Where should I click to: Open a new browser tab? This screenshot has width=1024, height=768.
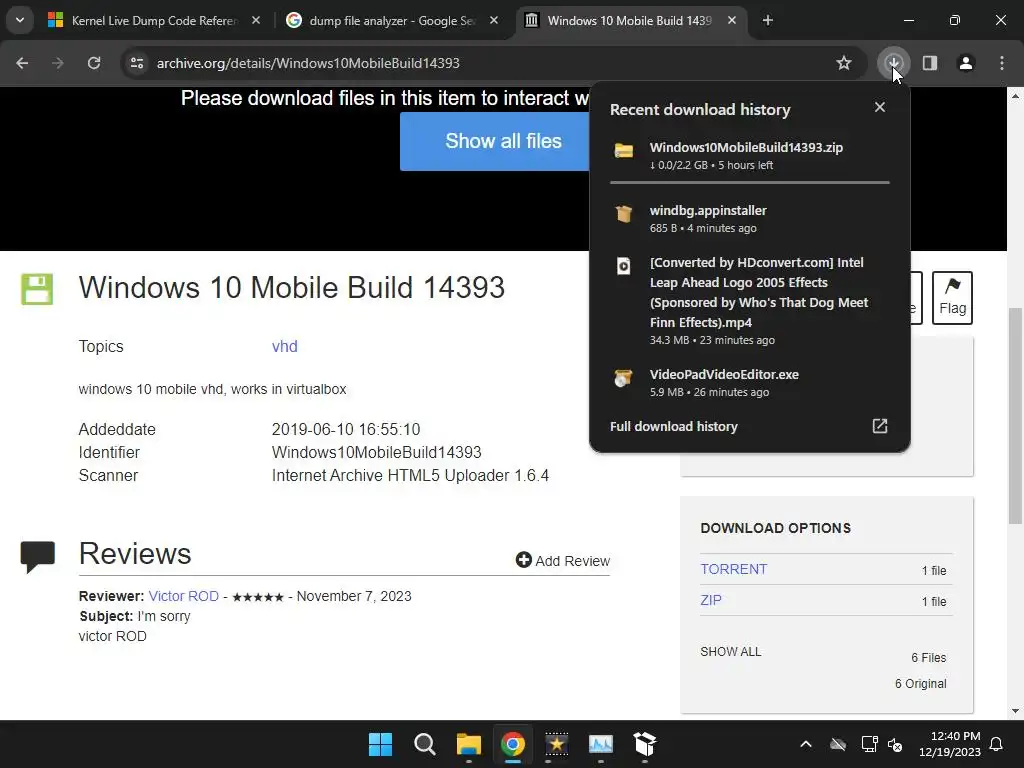coord(768,21)
